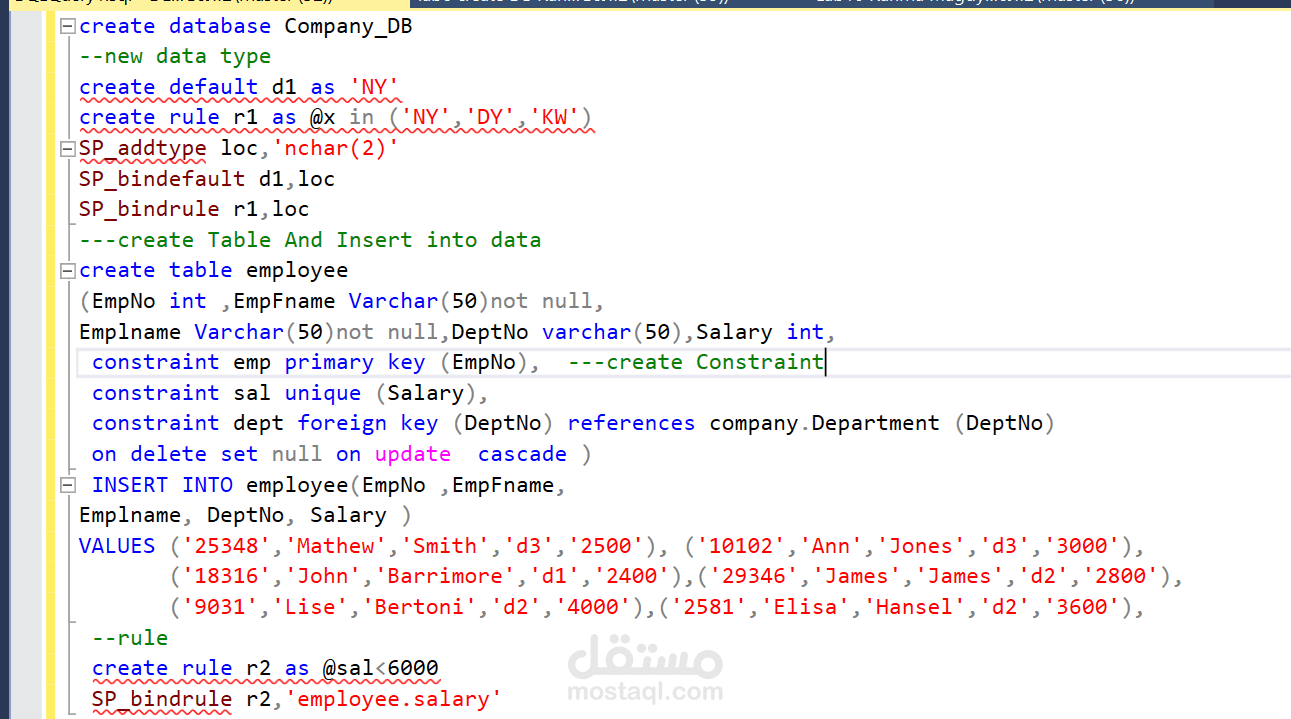Click the 'SP_bindrule r1,loc' line
The image size is (1291, 719).
pos(194,209)
